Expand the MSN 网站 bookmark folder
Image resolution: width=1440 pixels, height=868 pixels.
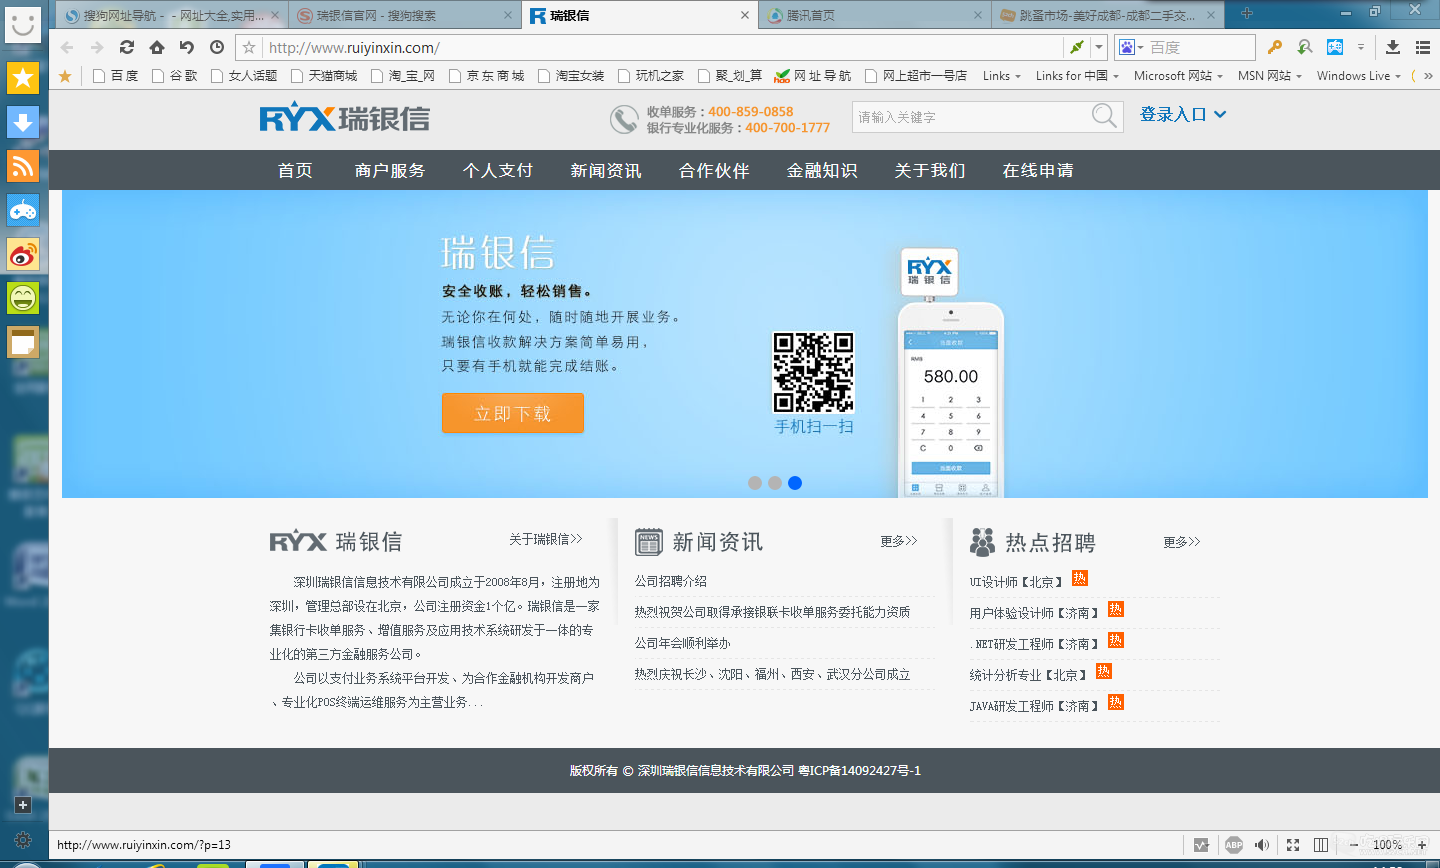click(1269, 76)
